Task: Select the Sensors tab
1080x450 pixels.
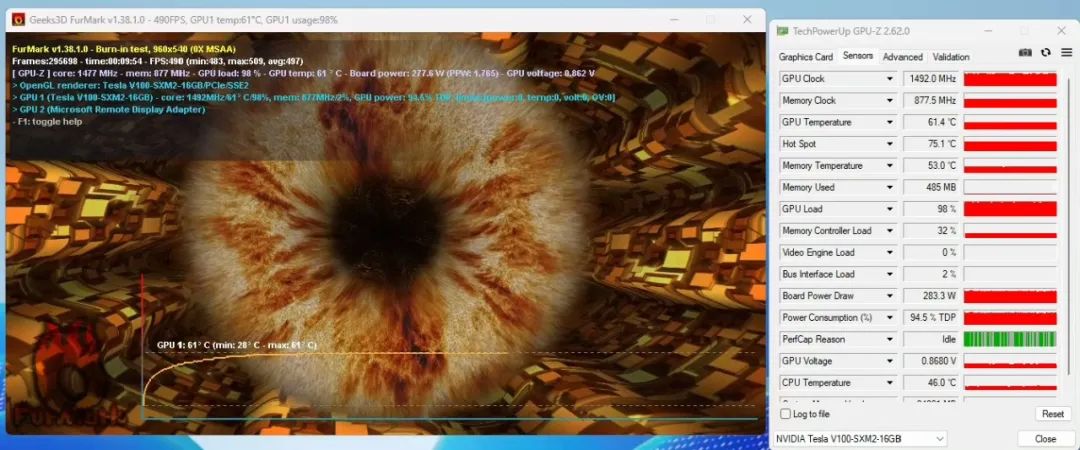Action: [858, 56]
